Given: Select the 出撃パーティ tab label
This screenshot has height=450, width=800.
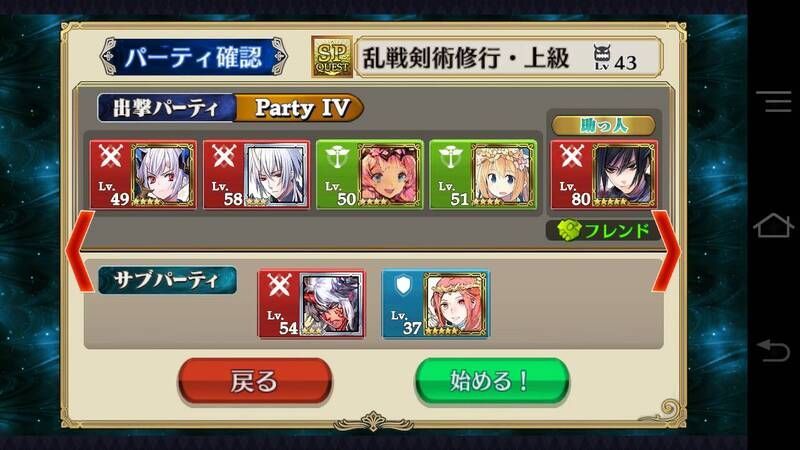Looking at the screenshot, I should point(166,108).
